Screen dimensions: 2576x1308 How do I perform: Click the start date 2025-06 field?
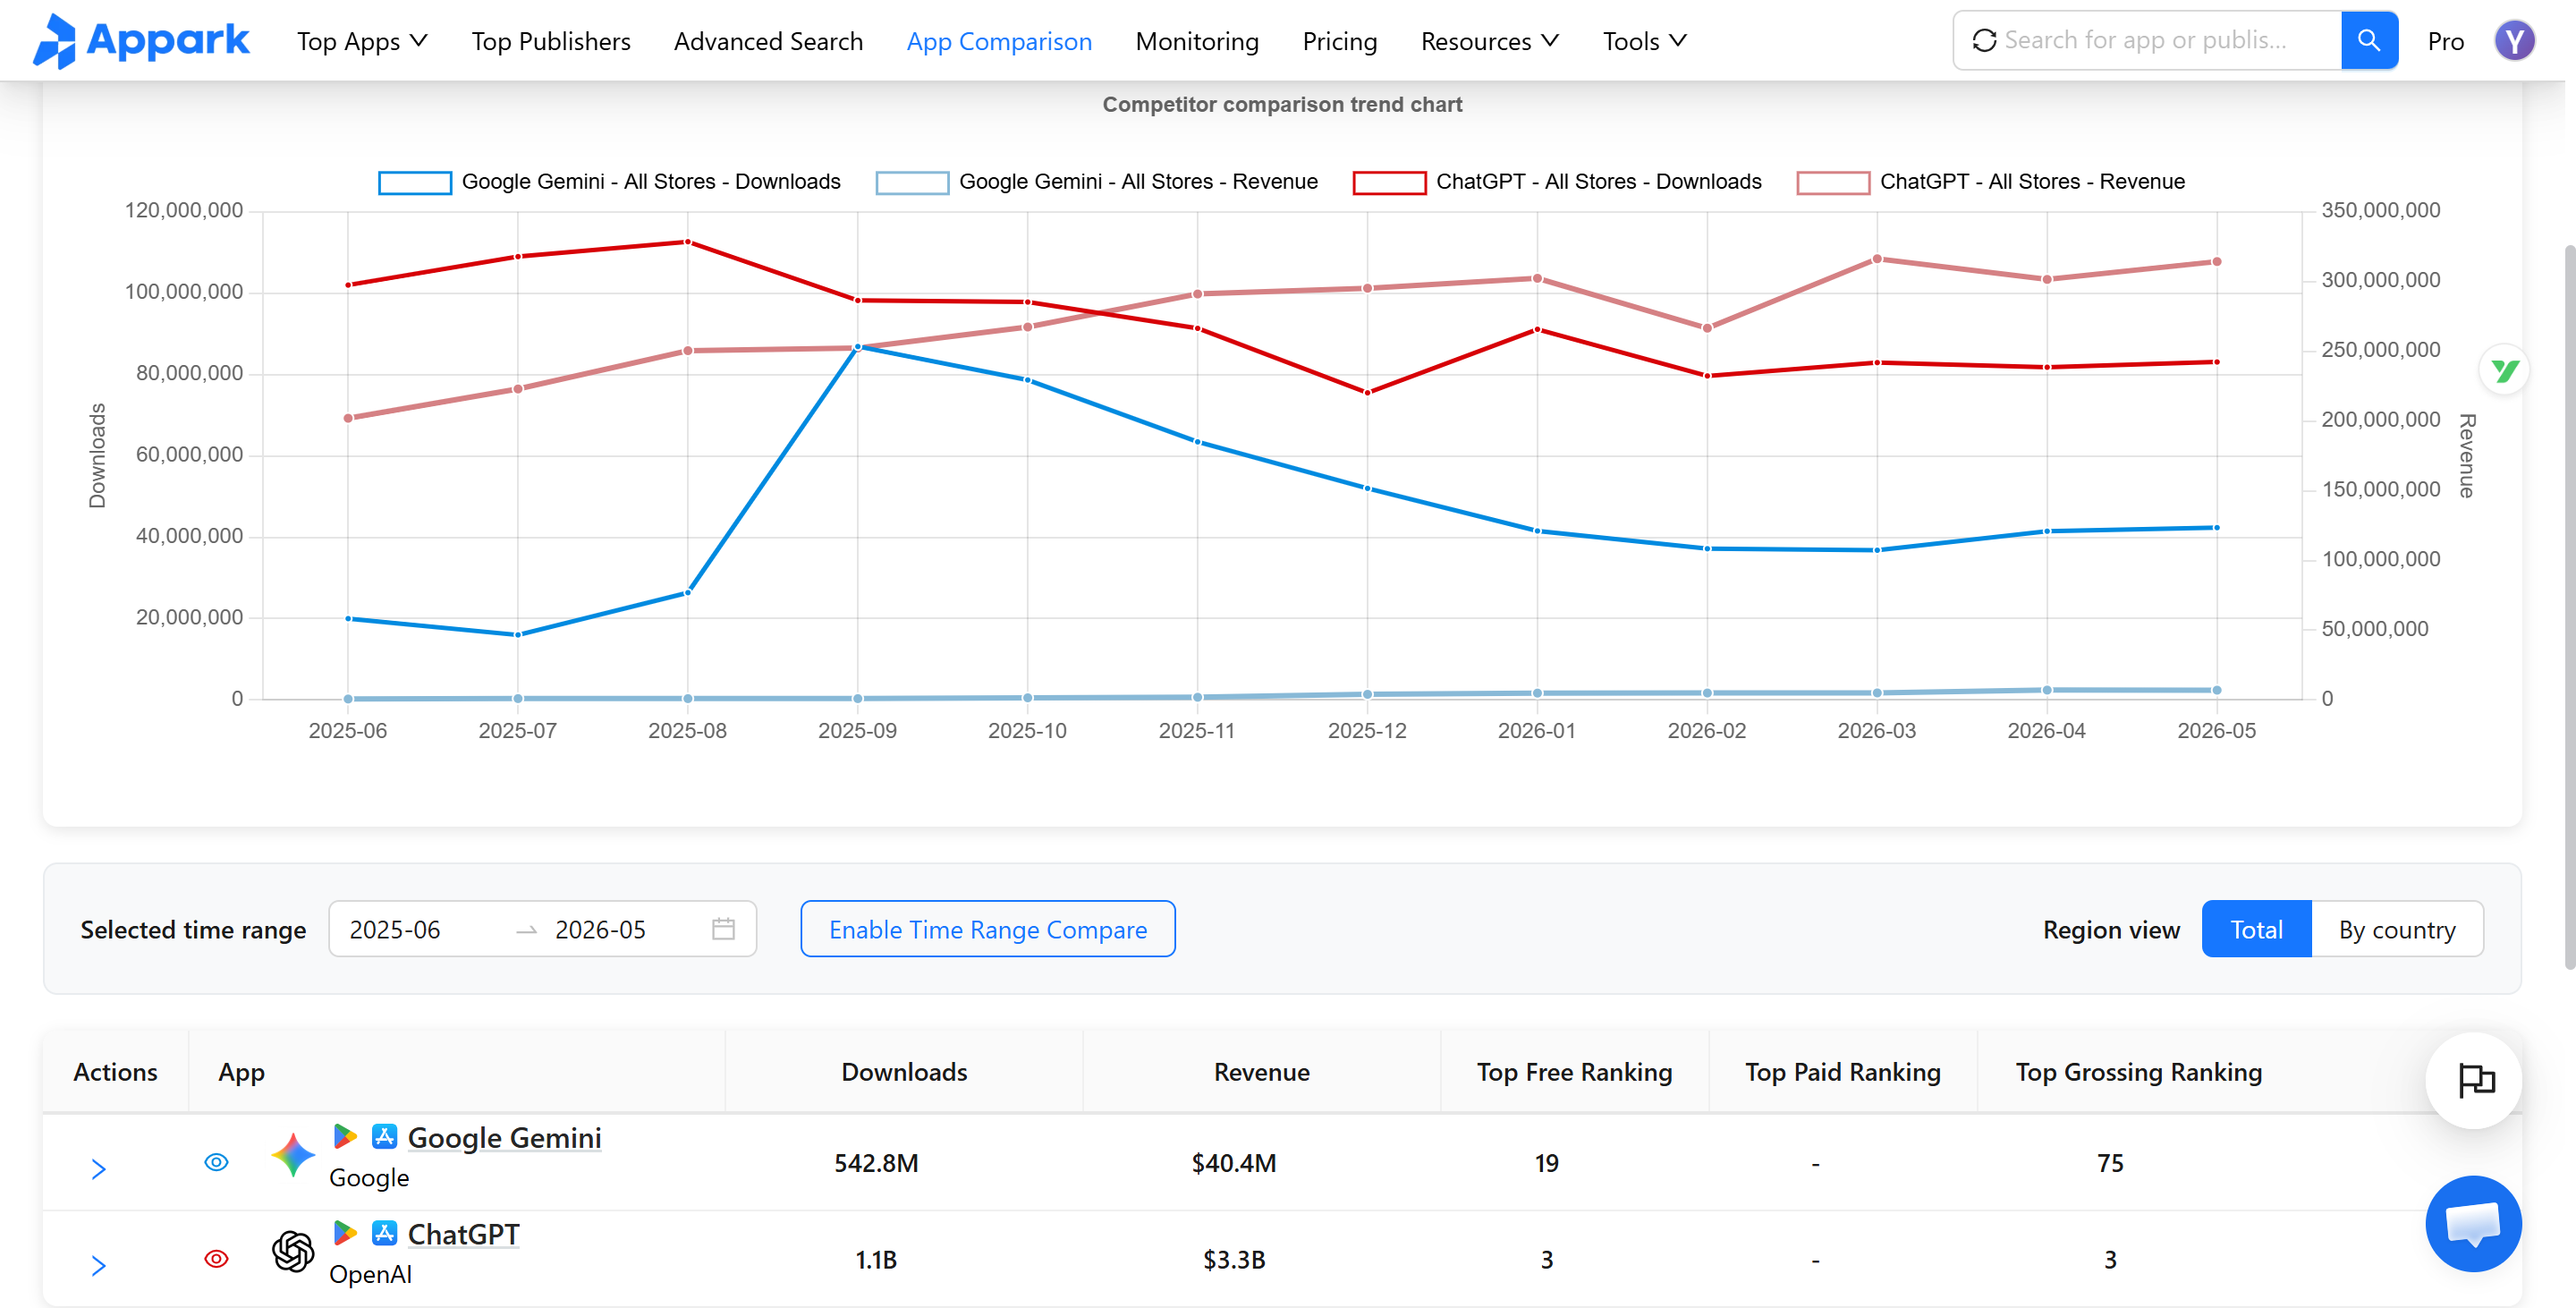click(421, 929)
